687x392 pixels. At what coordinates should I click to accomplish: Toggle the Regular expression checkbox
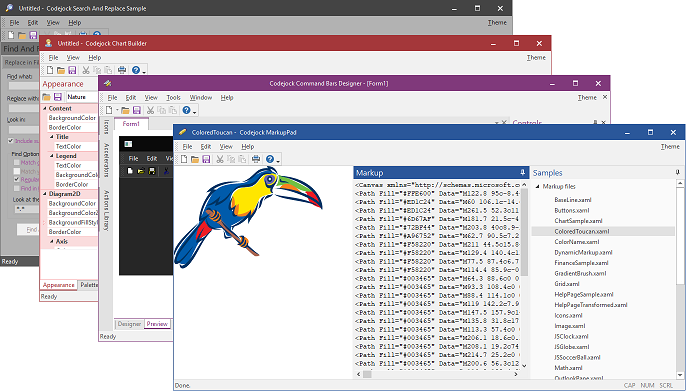pos(17,180)
